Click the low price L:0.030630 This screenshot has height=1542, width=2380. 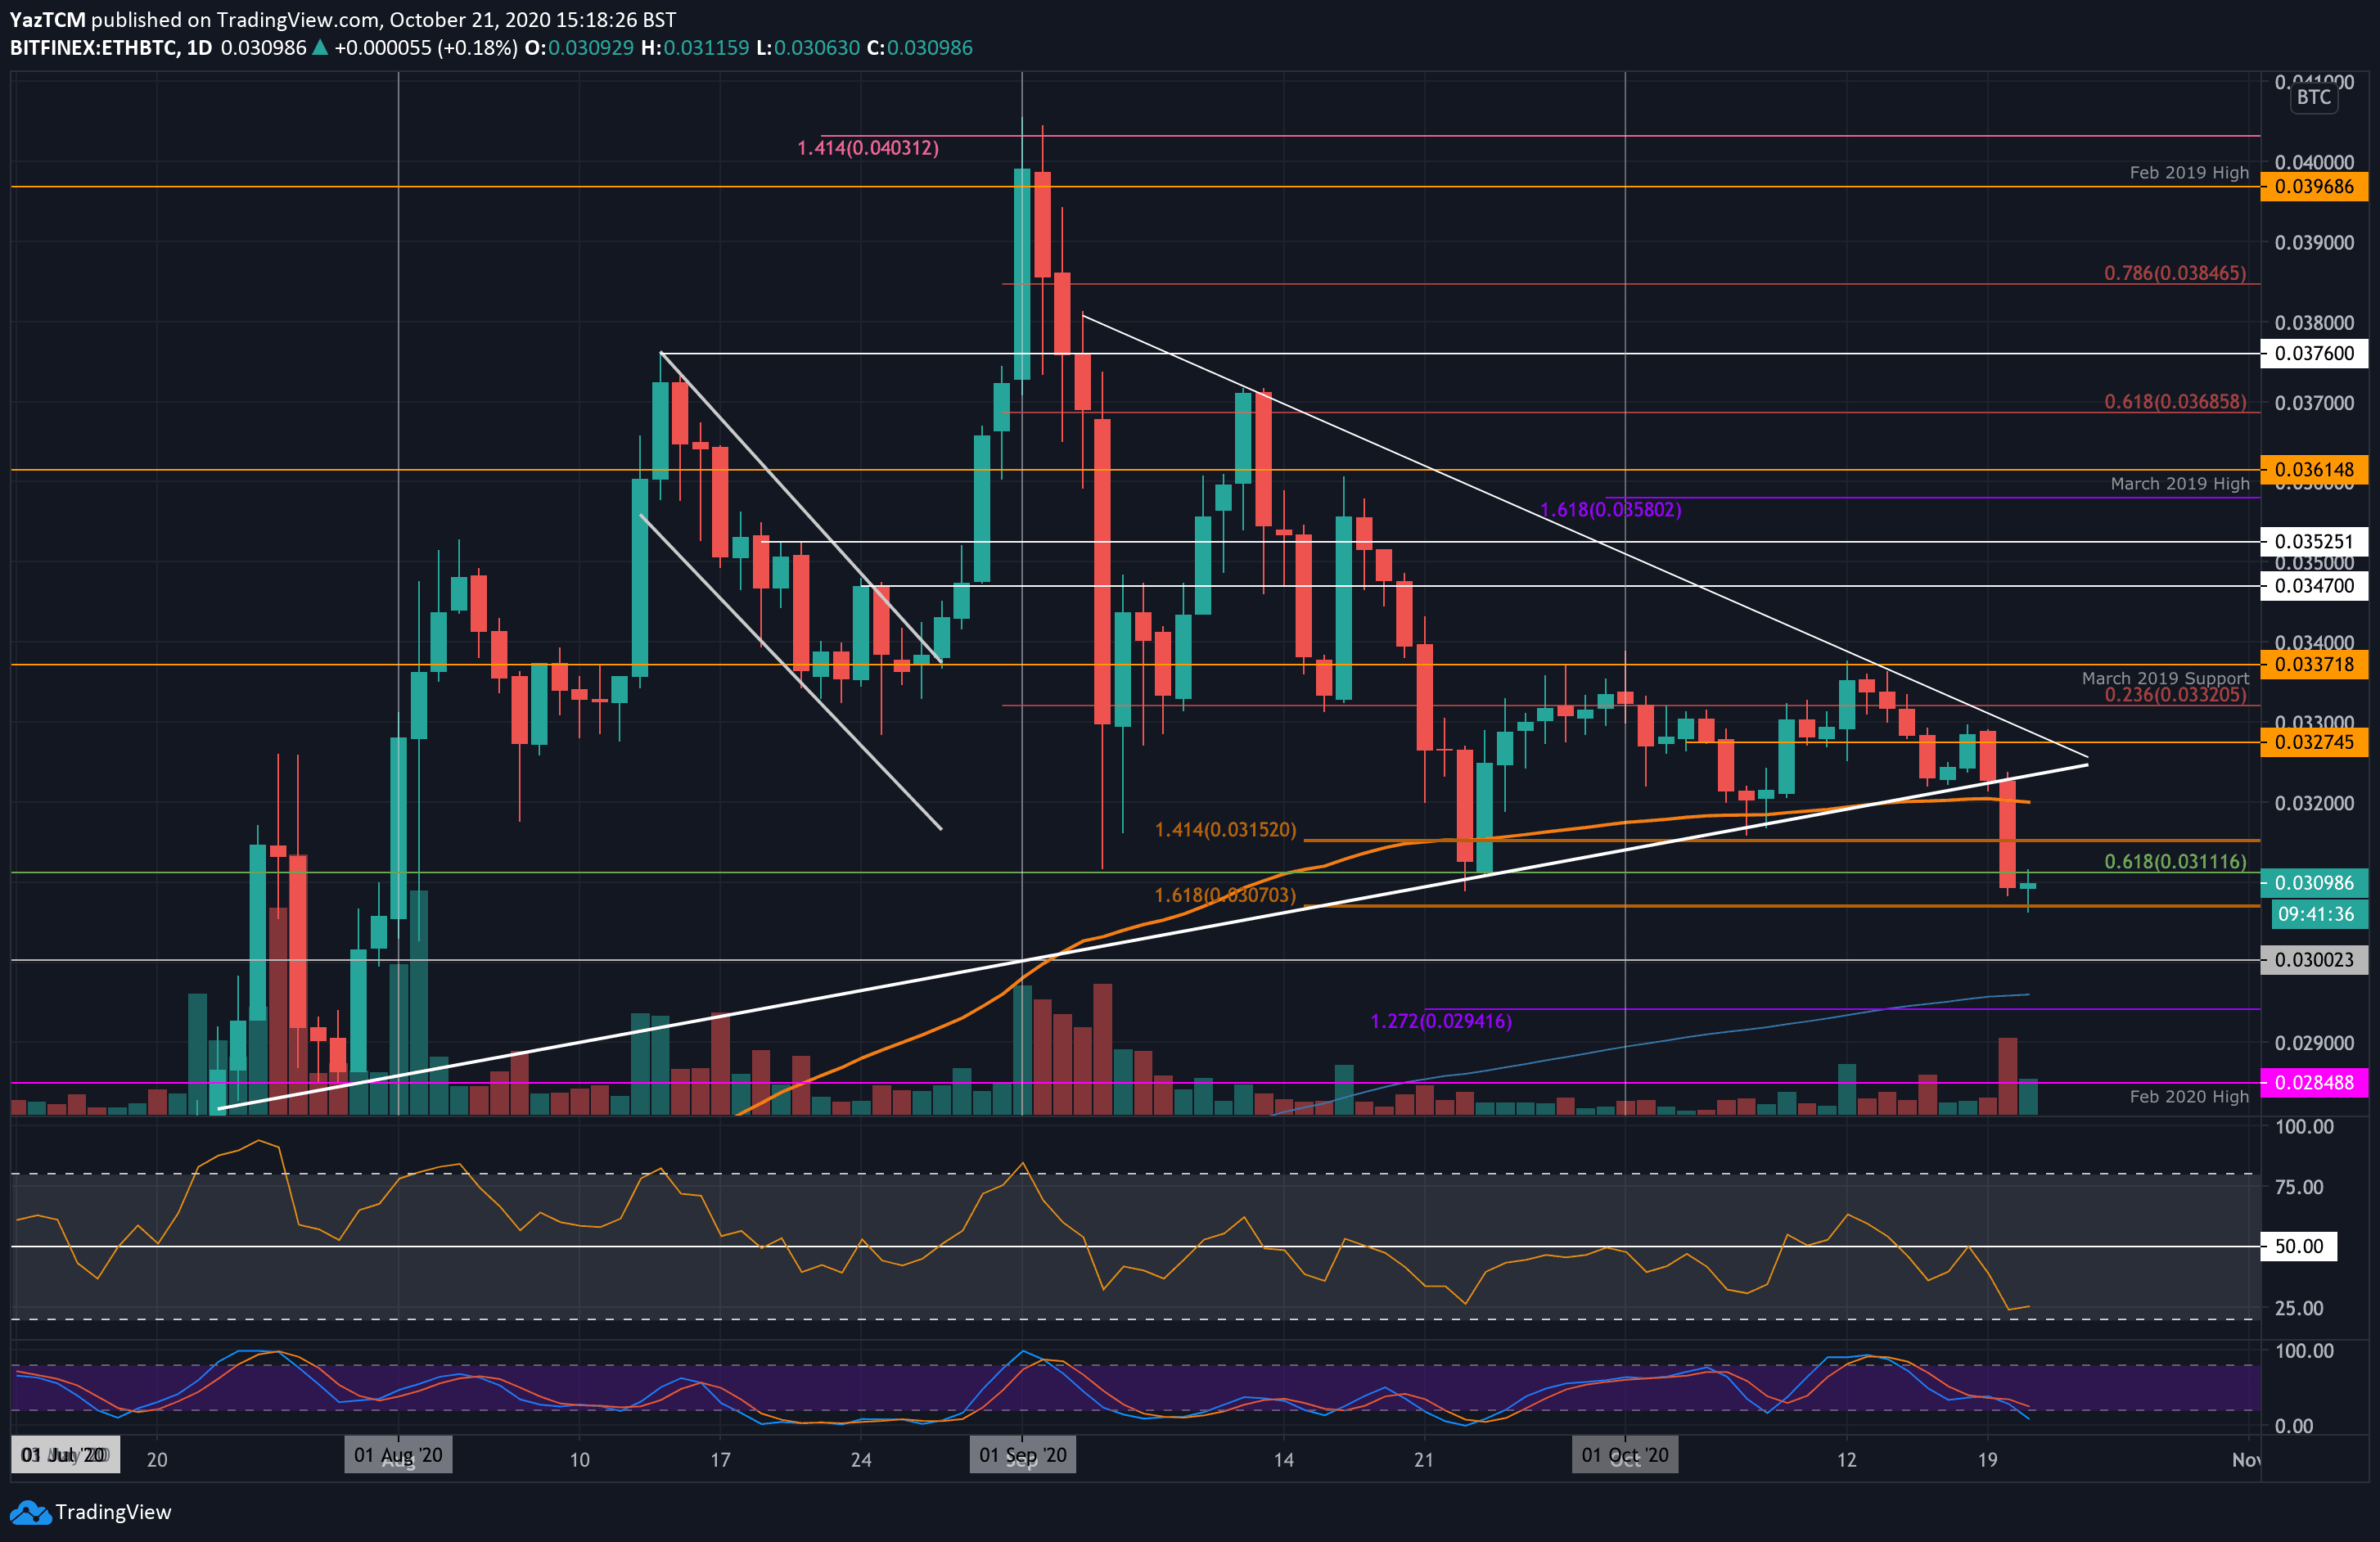pyautogui.click(x=807, y=48)
